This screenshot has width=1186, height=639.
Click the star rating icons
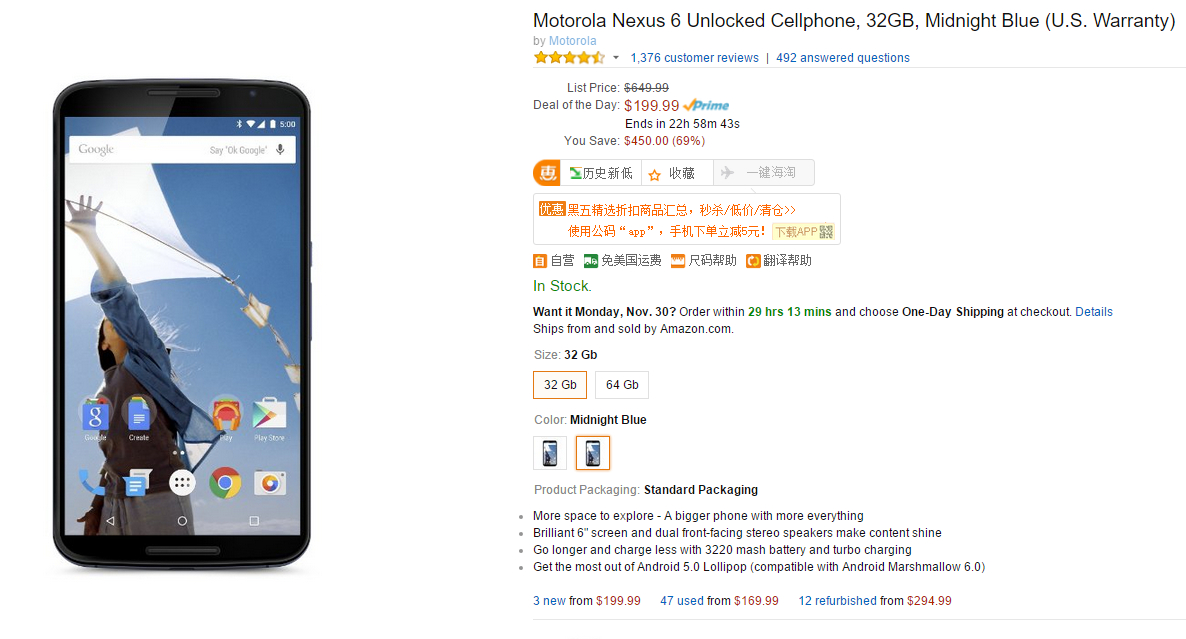coord(569,58)
